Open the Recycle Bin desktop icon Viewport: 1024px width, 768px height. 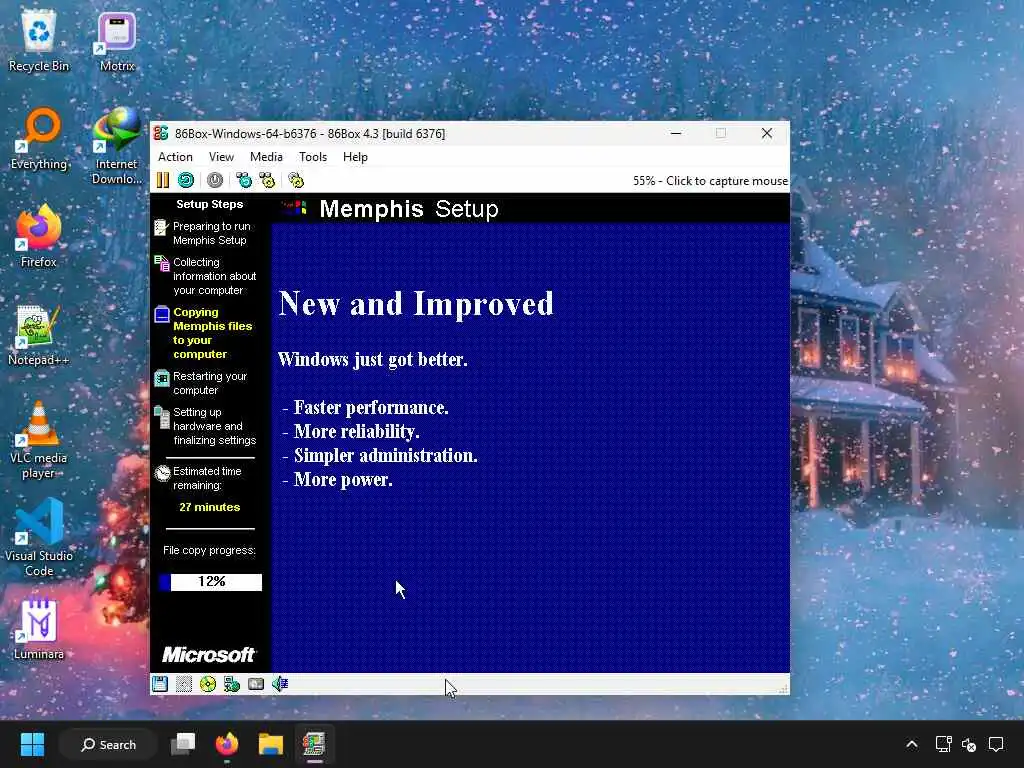tap(39, 42)
